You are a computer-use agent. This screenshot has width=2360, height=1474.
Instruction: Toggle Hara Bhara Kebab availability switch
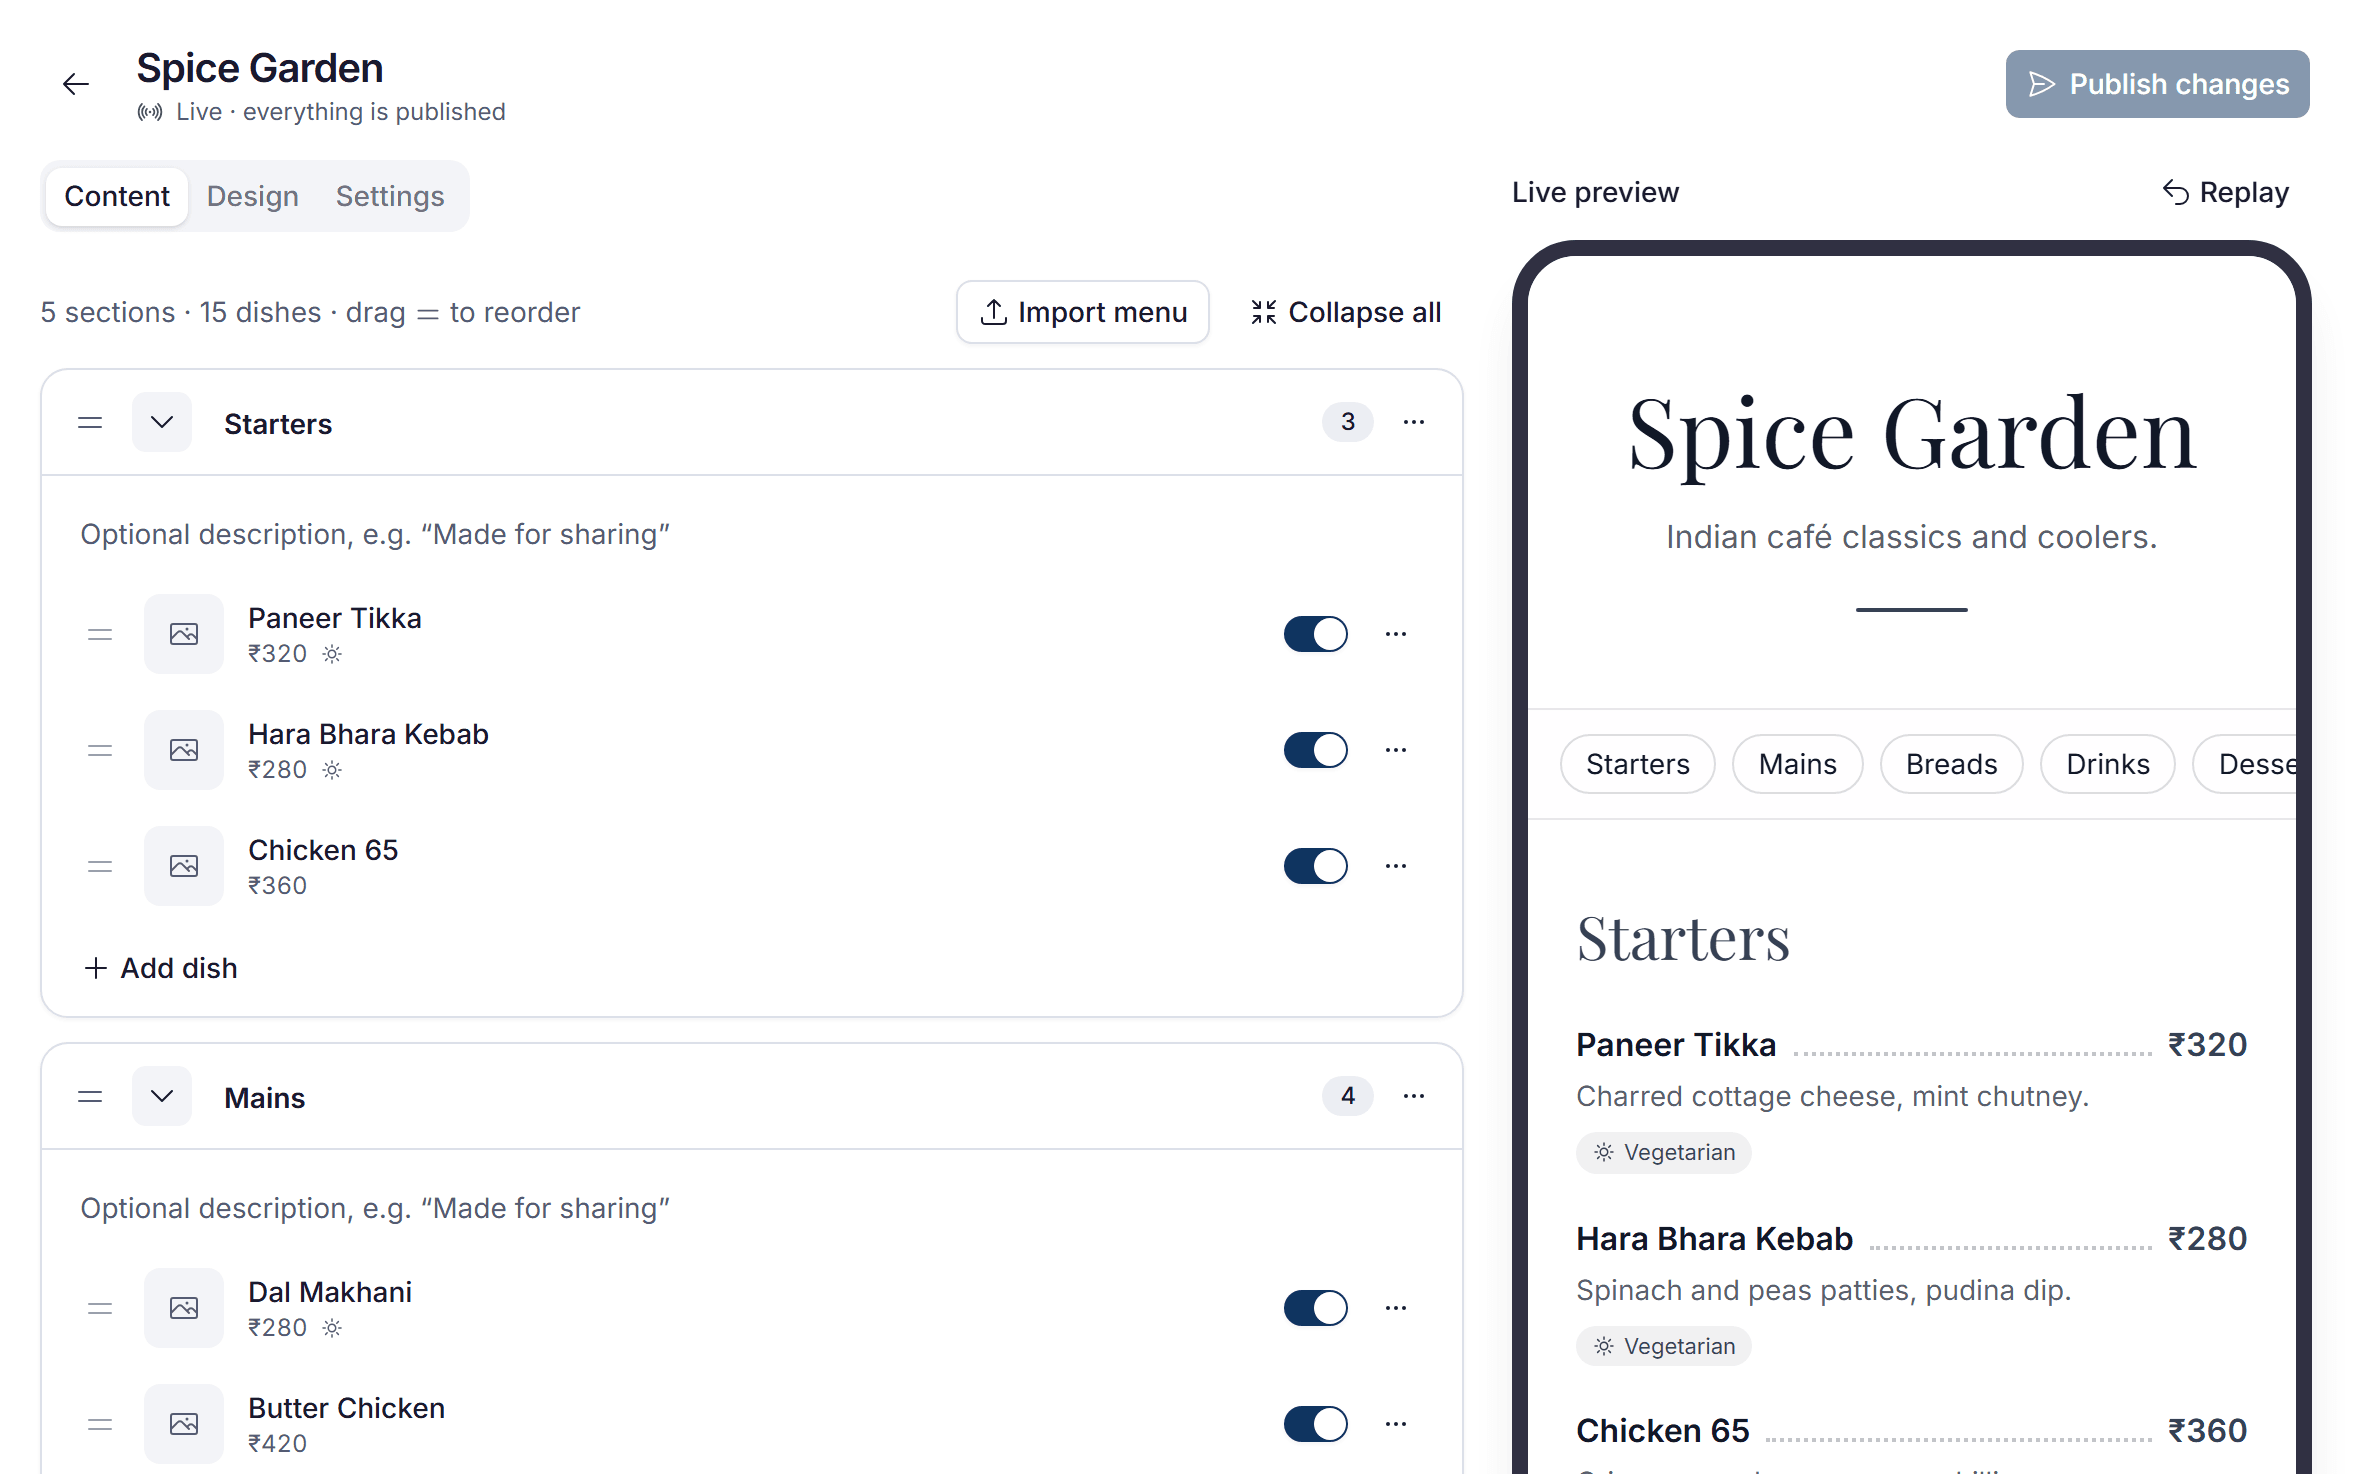pos(1316,750)
